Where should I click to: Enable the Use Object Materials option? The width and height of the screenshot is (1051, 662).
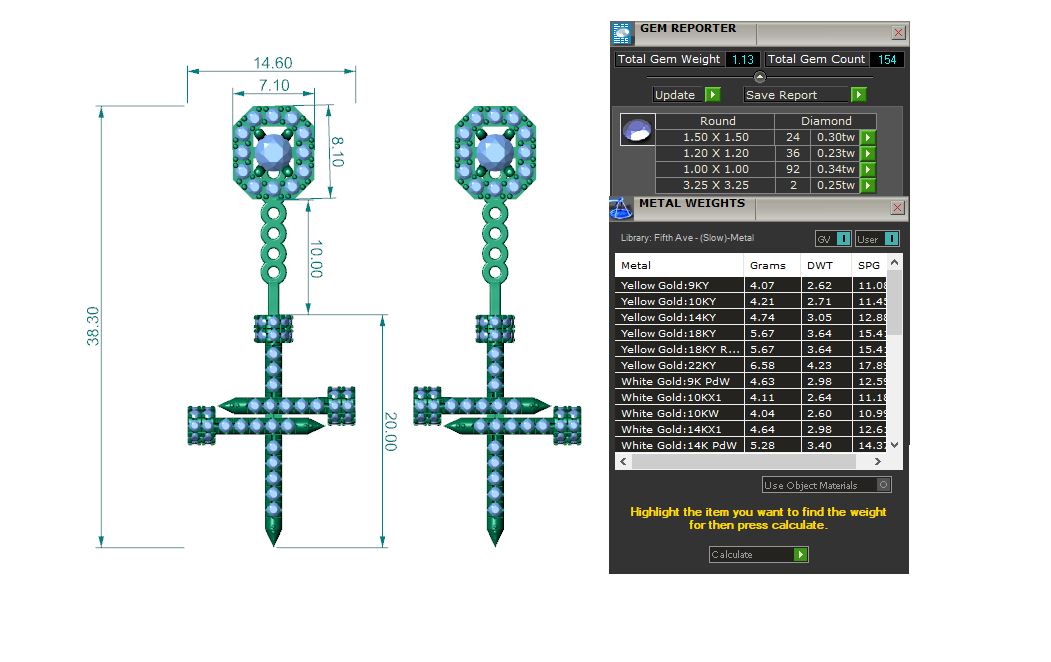pos(882,485)
